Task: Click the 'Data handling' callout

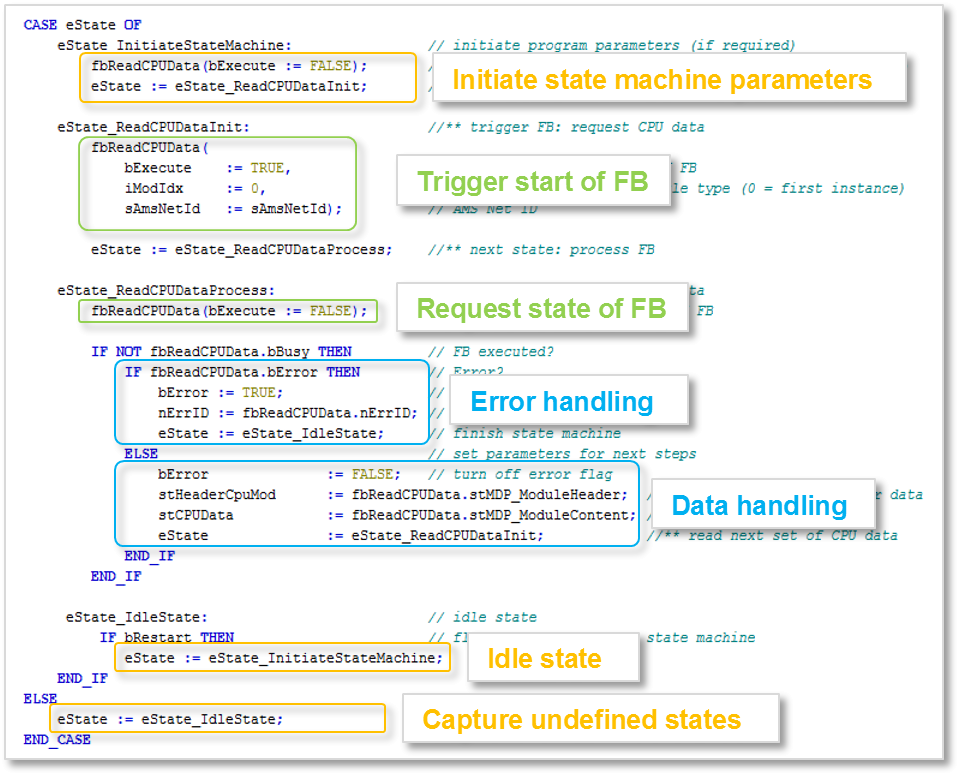Action: pyautogui.click(x=763, y=504)
